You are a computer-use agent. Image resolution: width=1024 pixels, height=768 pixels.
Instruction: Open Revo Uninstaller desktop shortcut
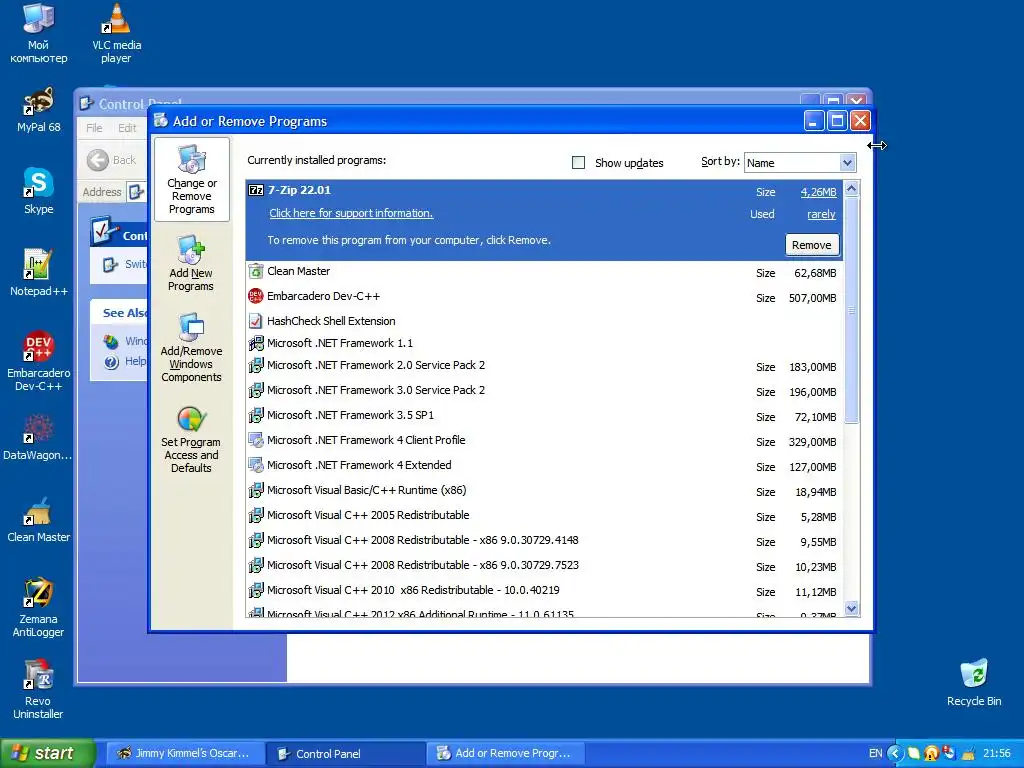(39, 675)
